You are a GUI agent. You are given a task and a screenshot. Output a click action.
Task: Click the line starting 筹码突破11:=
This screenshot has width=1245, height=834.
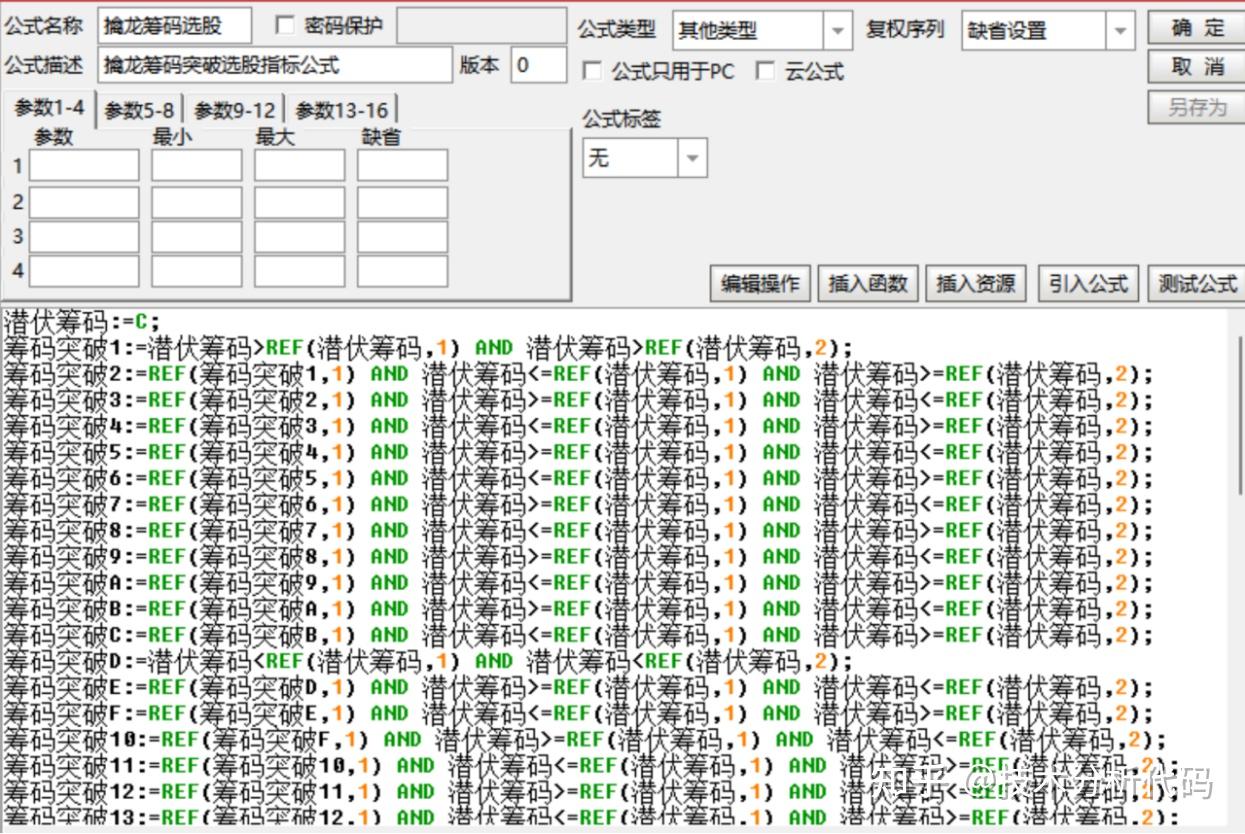[x=591, y=765]
